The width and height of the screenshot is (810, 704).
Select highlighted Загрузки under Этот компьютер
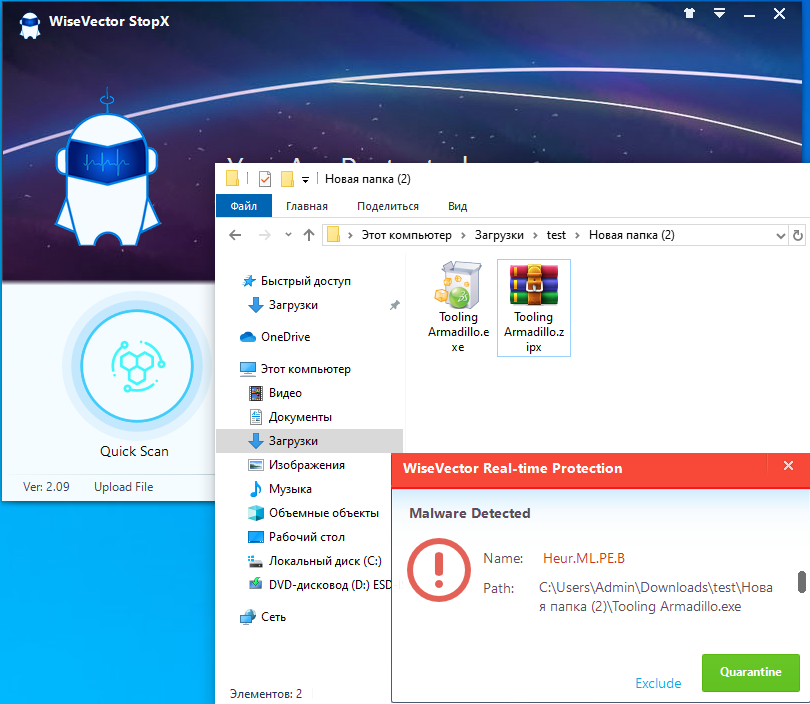309,441
